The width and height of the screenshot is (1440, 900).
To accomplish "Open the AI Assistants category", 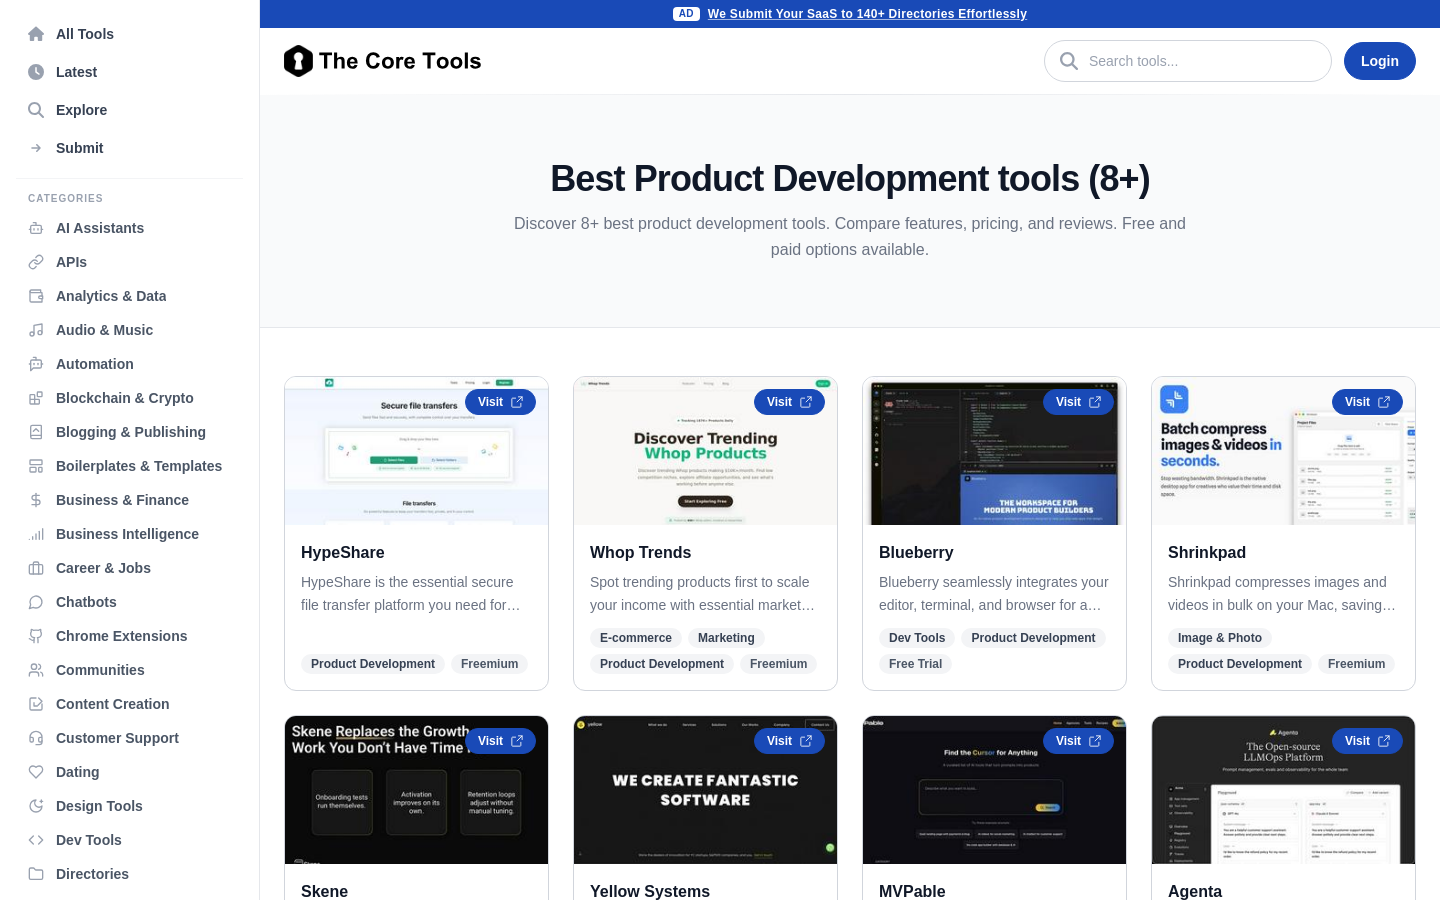I will 130,228.
